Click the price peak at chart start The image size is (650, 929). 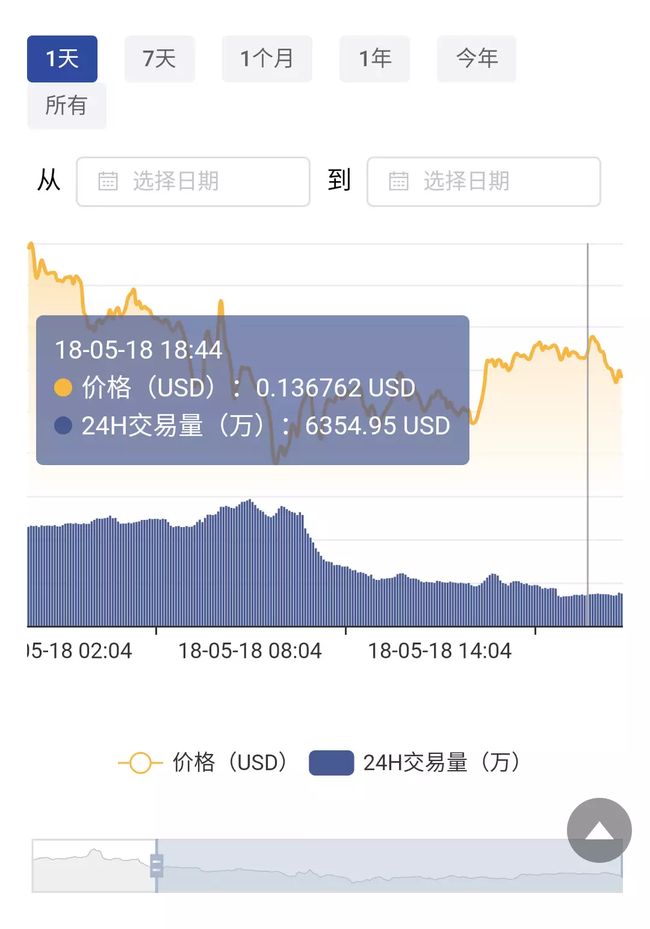click(31, 246)
